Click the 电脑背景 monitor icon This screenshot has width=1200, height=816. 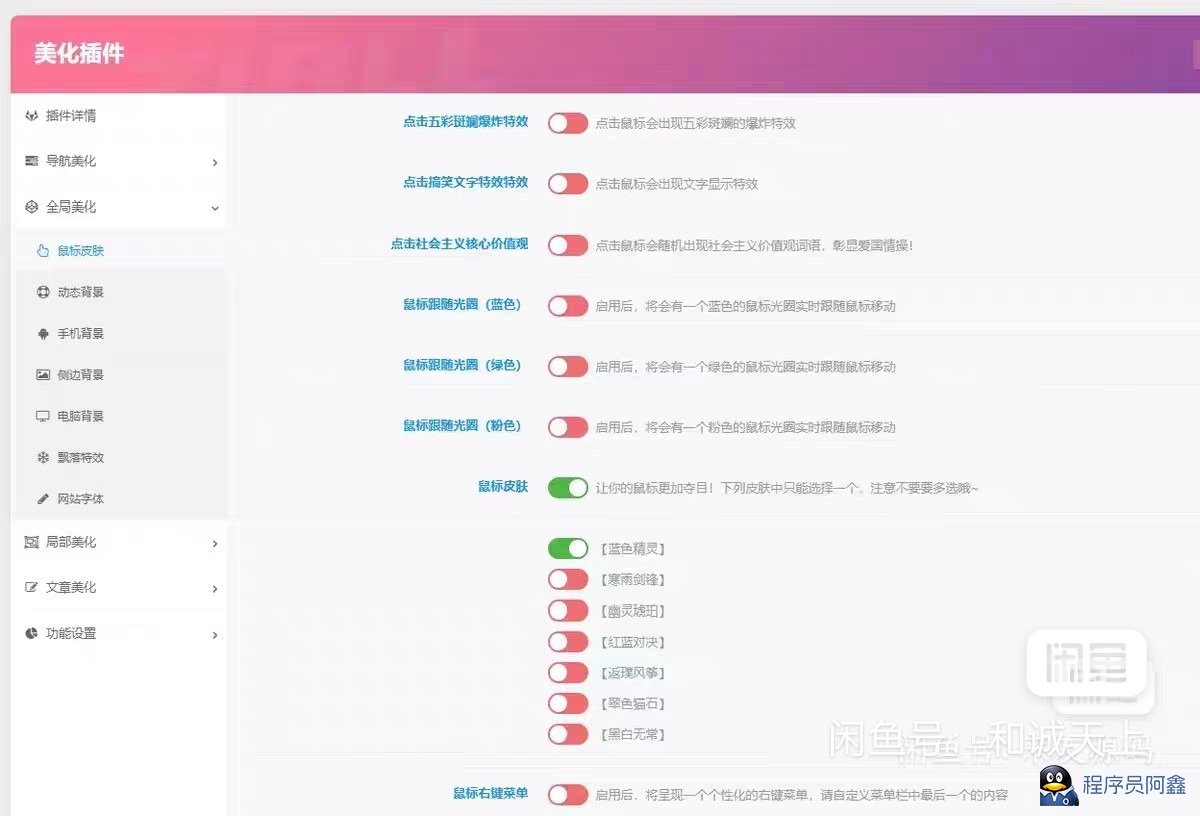43,416
